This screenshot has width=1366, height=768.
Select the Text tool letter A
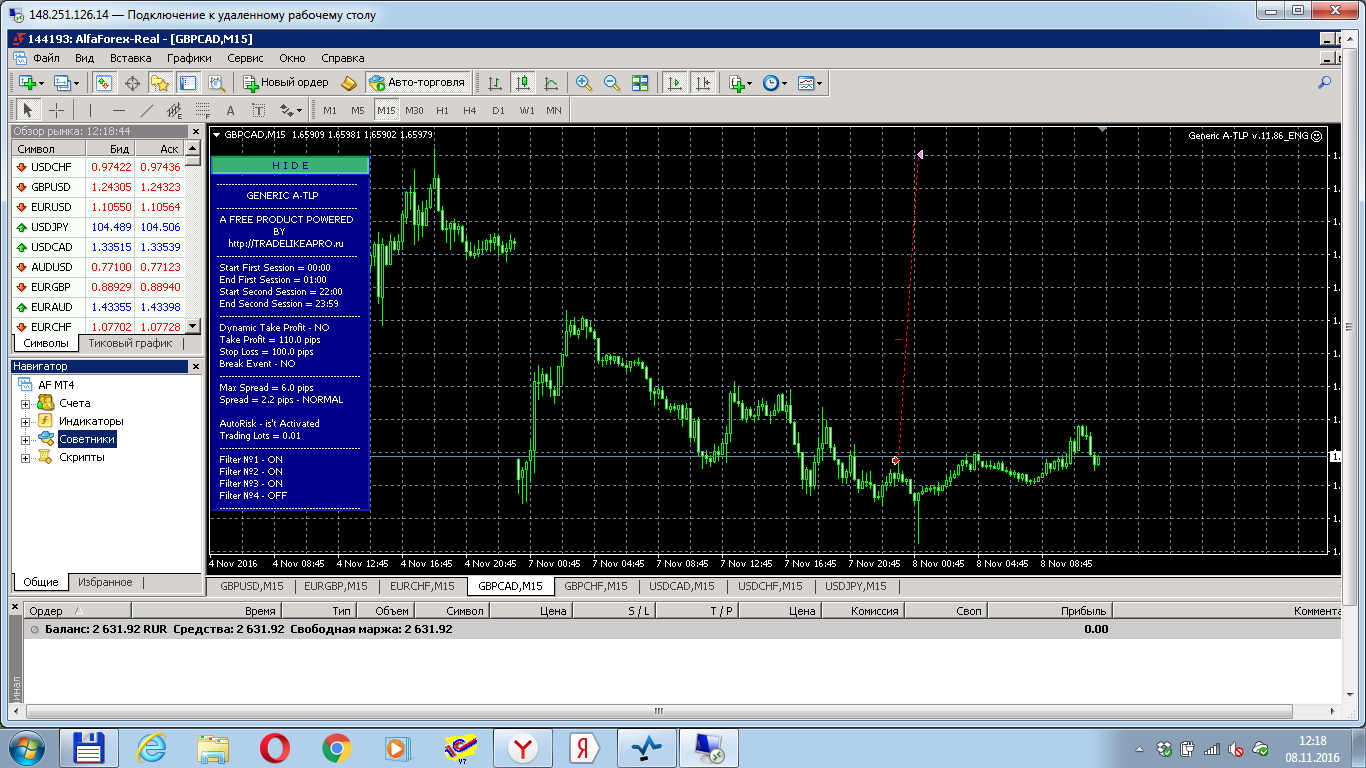[x=230, y=110]
